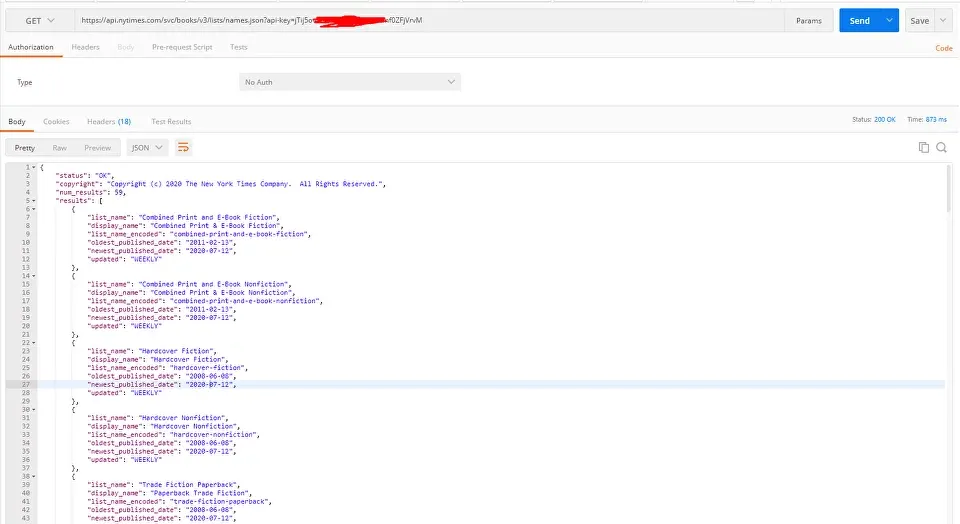This screenshot has height=524, width=960.
Task: Click the 200 OK status value
Action: 884,119
